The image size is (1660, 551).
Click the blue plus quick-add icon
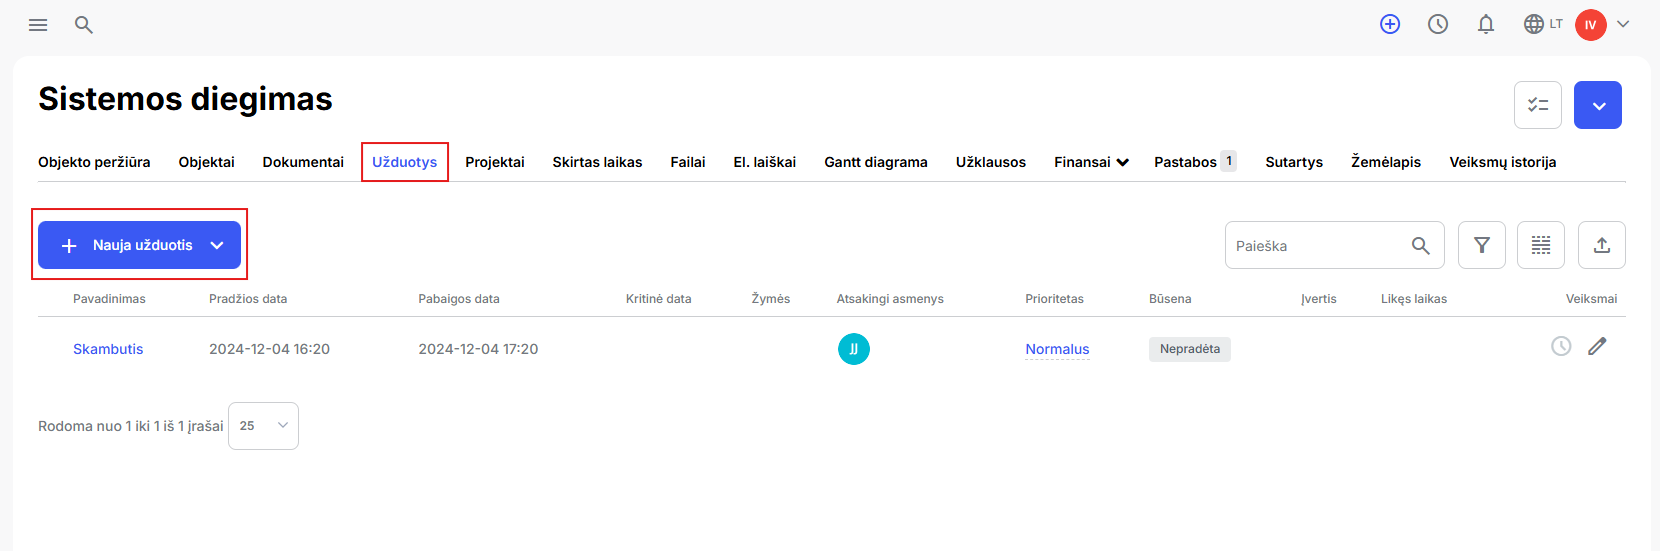(x=1390, y=24)
